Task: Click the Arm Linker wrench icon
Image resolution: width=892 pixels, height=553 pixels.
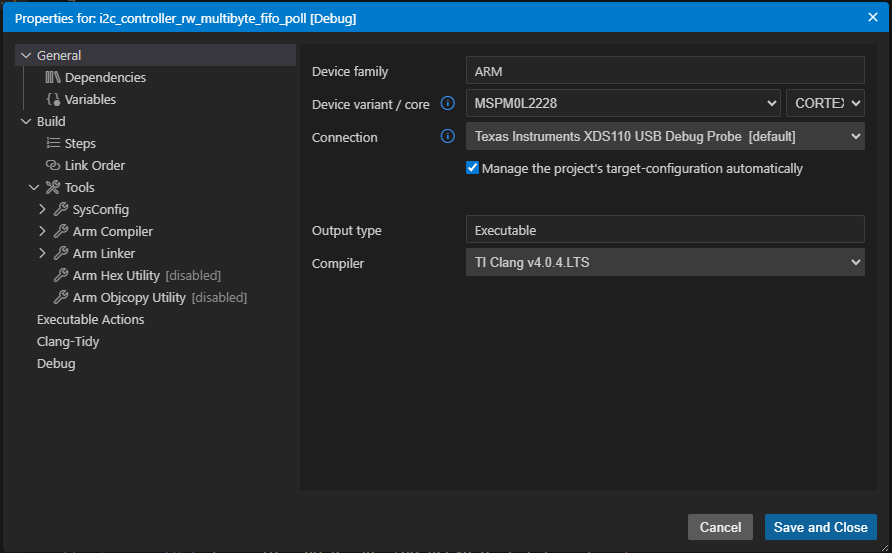Action: 61,253
